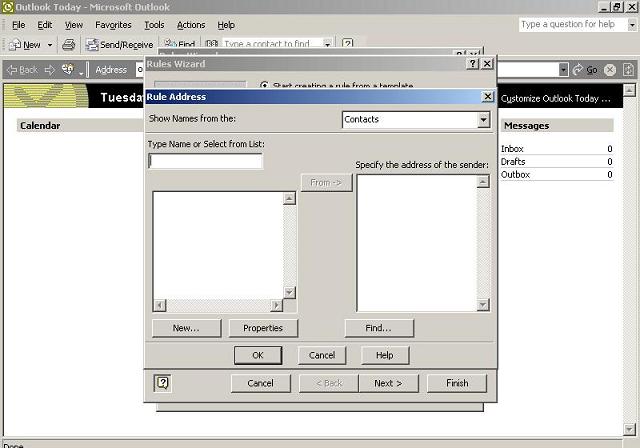
Task: Click Cancel in the Rule Address dialog
Action: [x=322, y=355]
